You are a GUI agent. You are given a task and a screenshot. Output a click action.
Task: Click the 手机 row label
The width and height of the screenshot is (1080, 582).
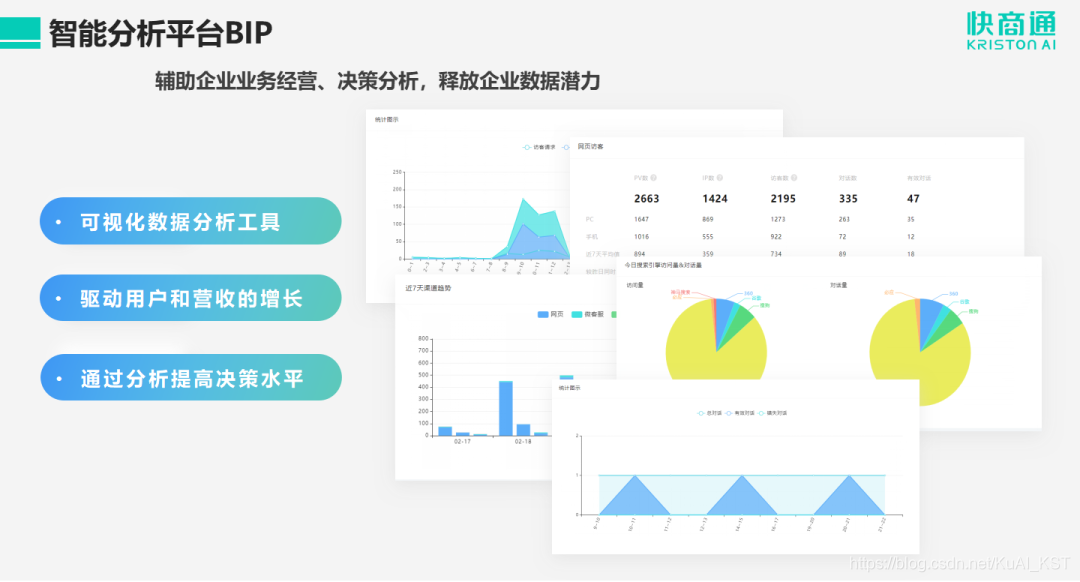pyautogui.click(x=592, y=236)
